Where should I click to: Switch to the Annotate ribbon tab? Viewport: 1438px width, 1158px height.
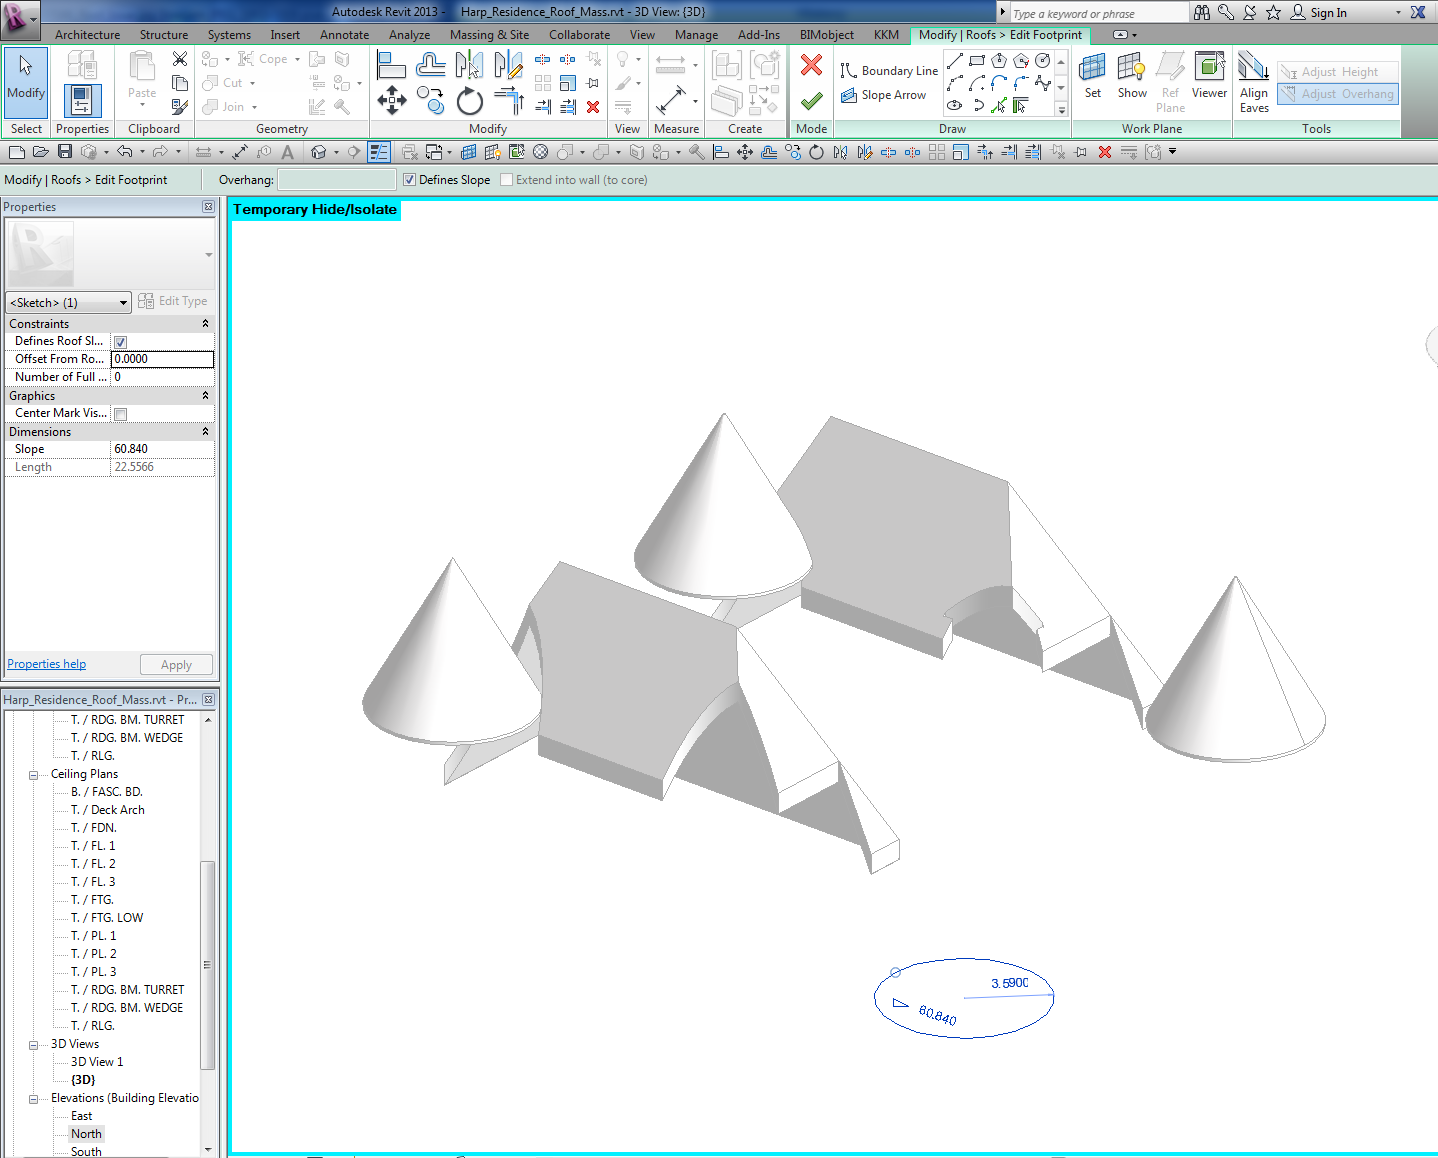coord(344,35)
